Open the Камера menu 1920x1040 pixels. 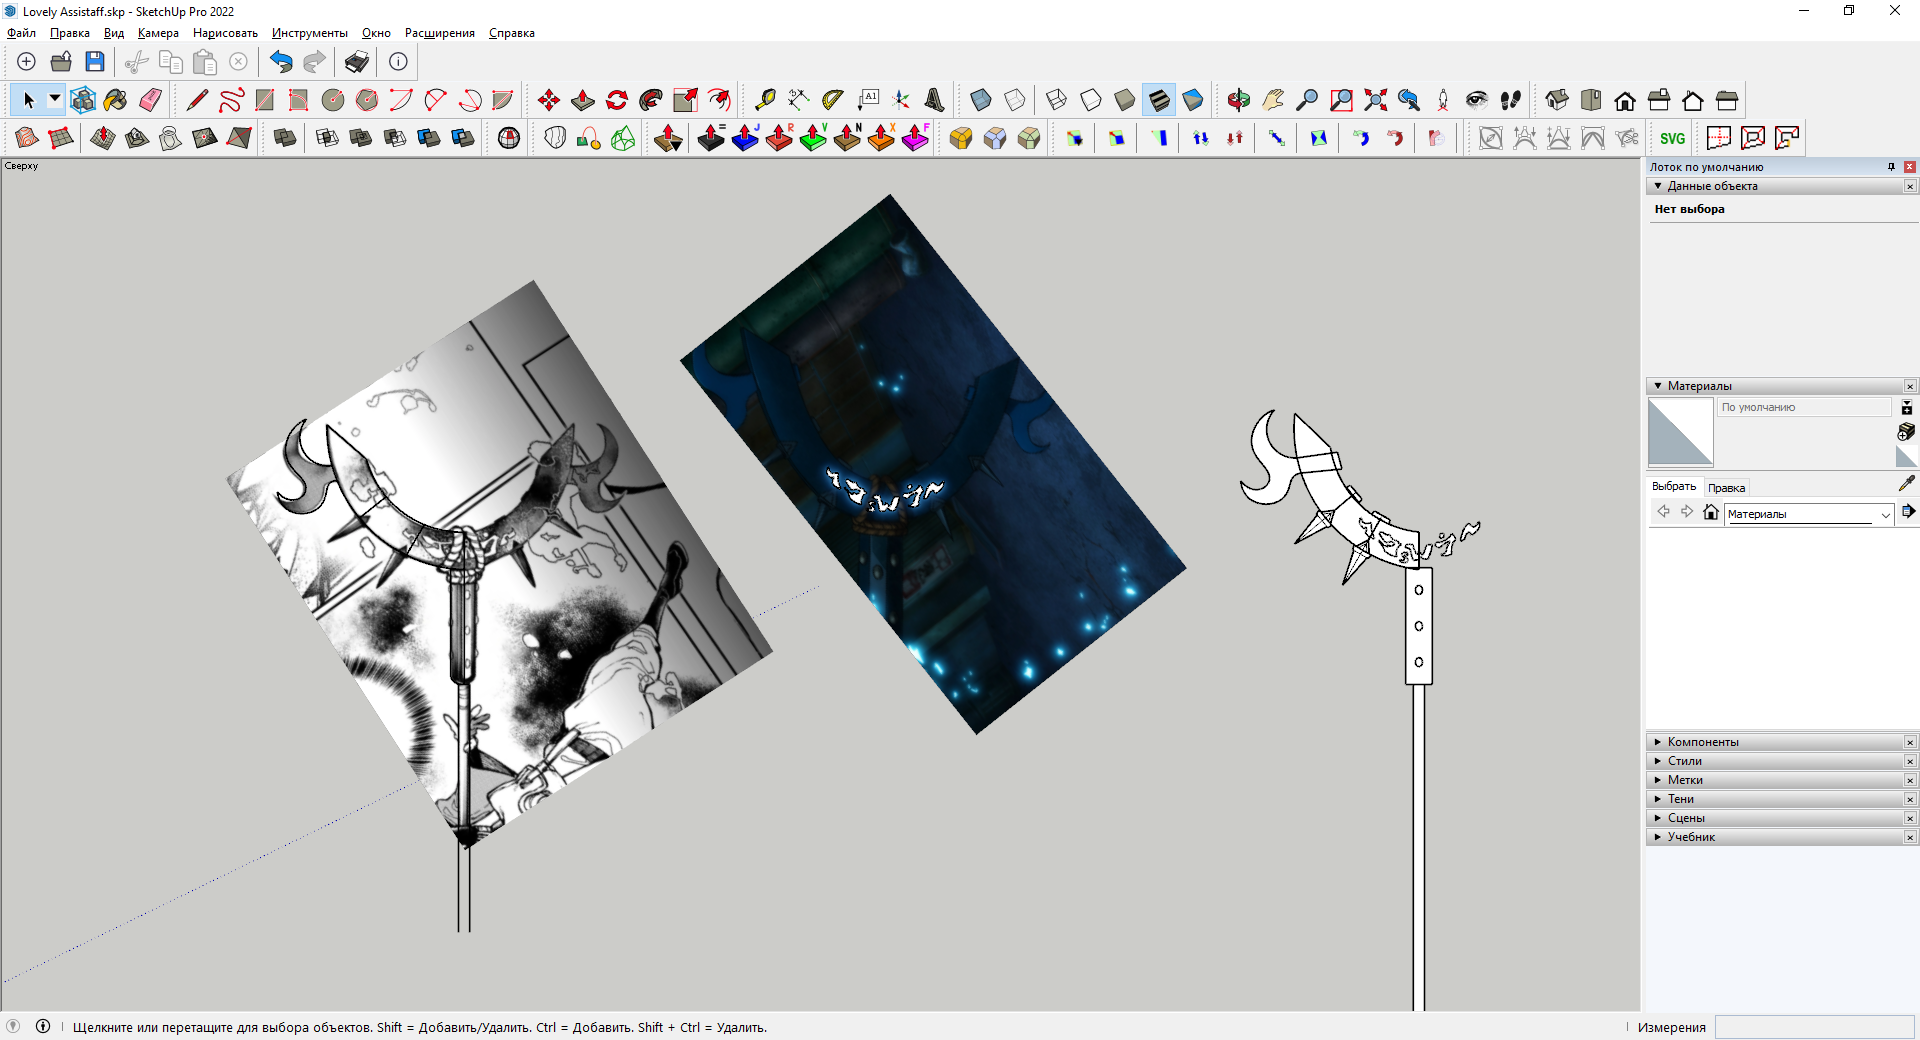pos(158,33)
